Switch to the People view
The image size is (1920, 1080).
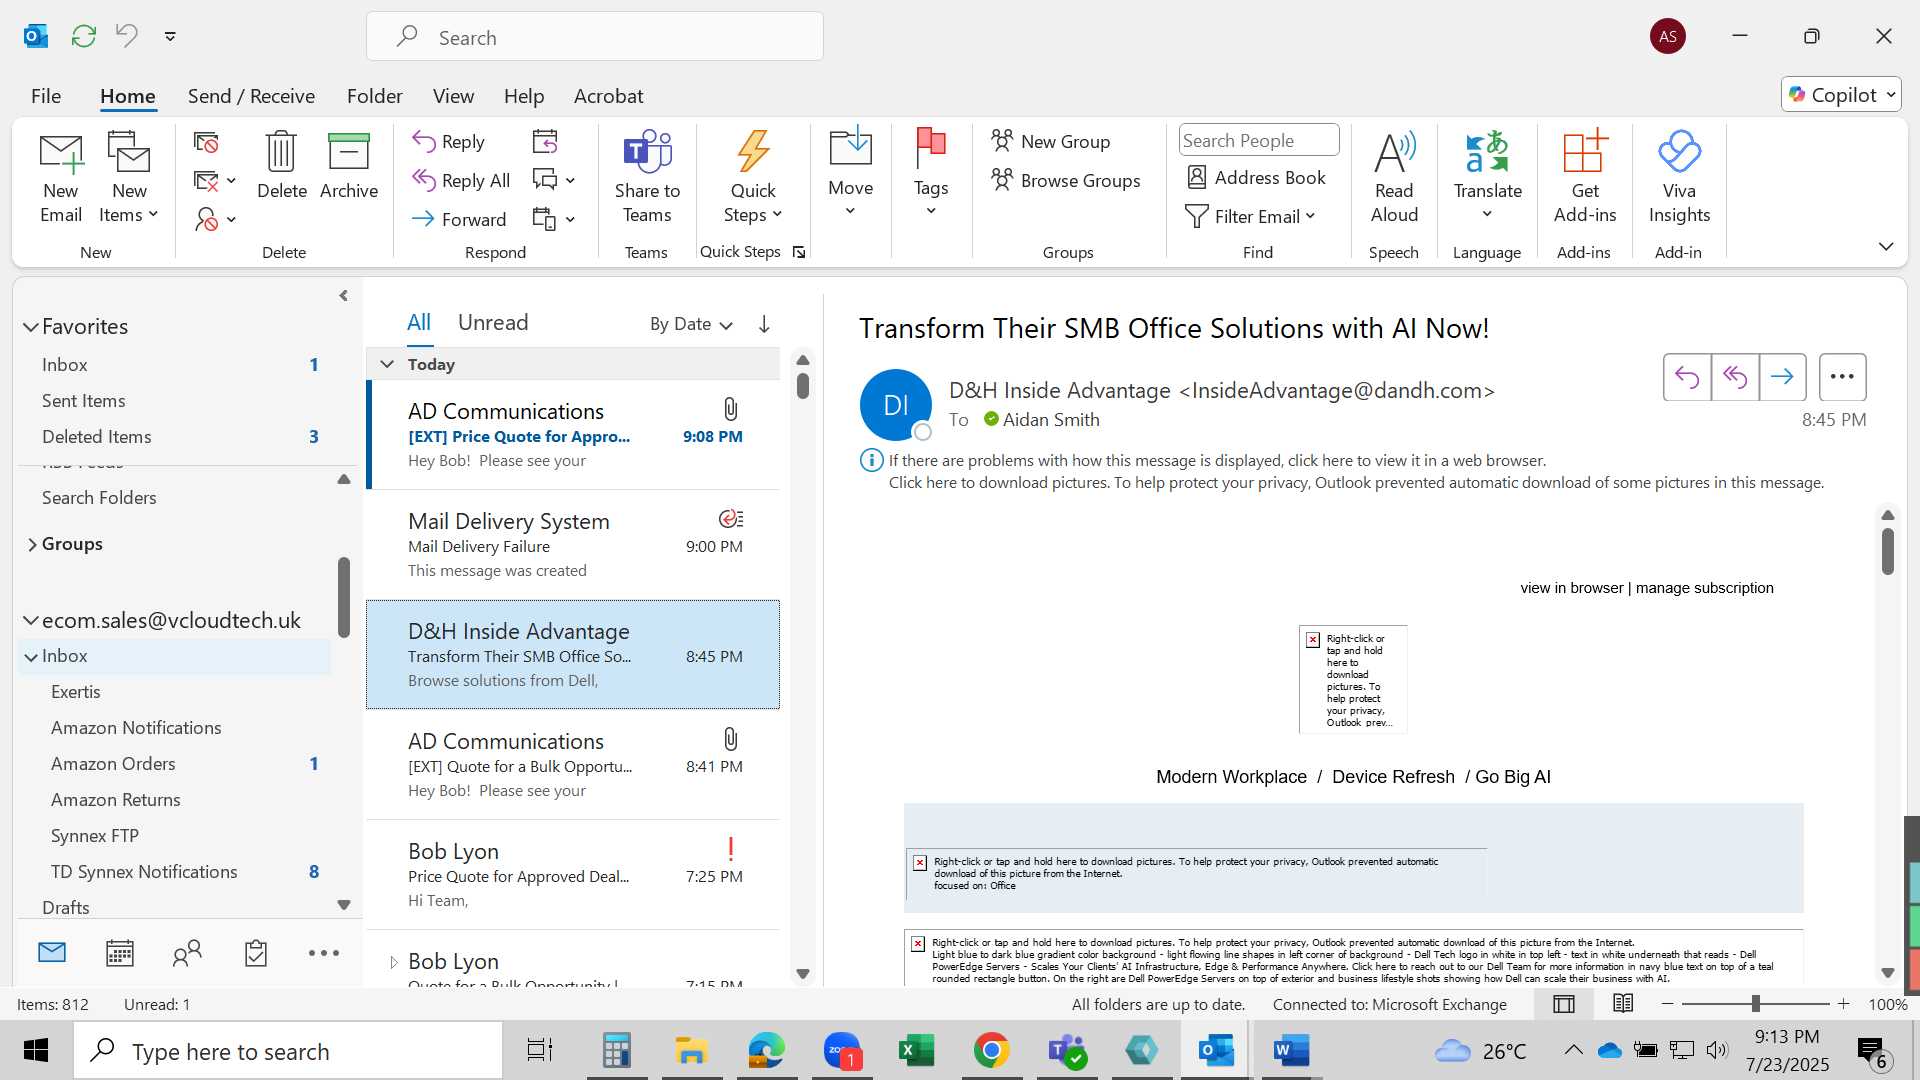187,954
